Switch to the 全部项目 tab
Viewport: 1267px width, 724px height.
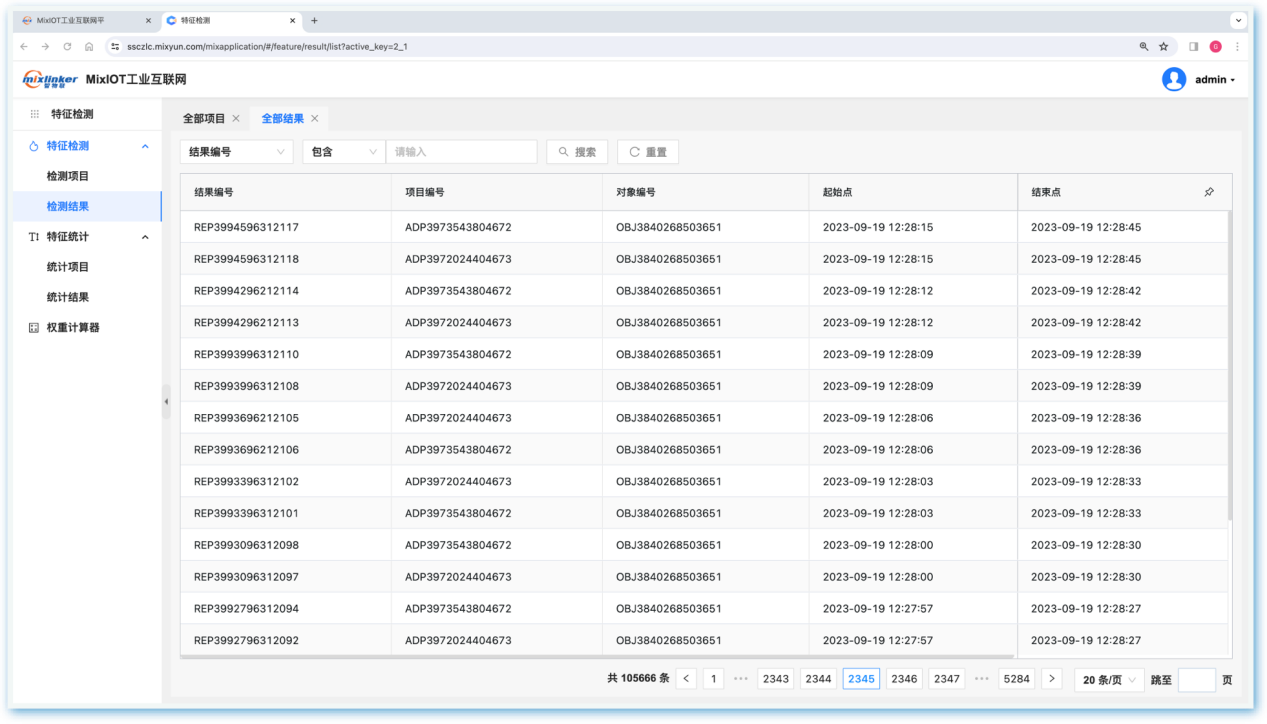pos(204,118)
